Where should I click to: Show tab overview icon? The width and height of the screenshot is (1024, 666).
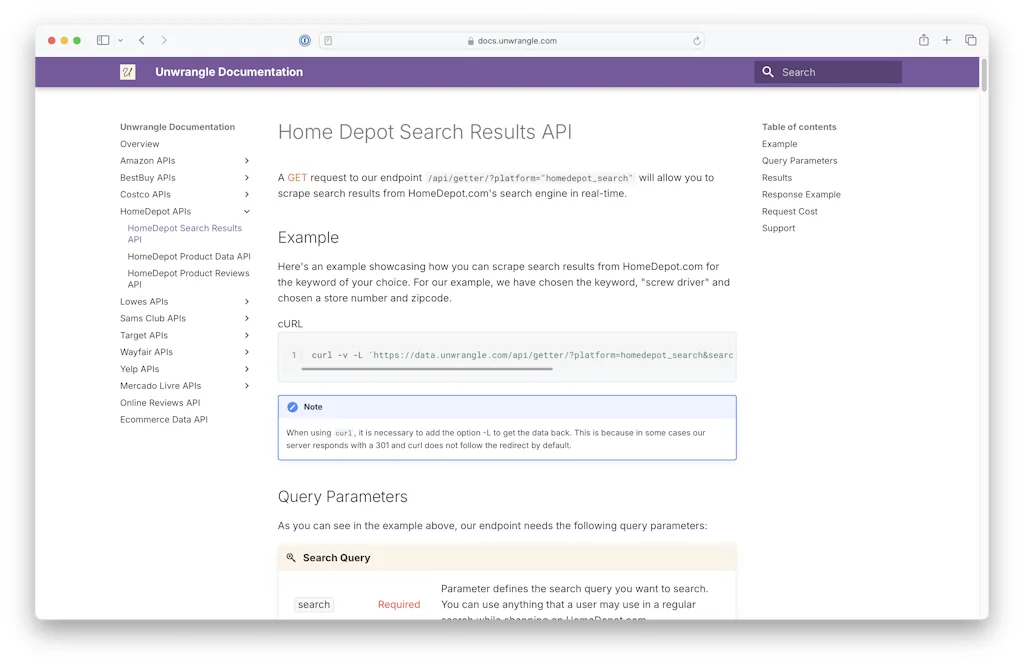point(970,40)
